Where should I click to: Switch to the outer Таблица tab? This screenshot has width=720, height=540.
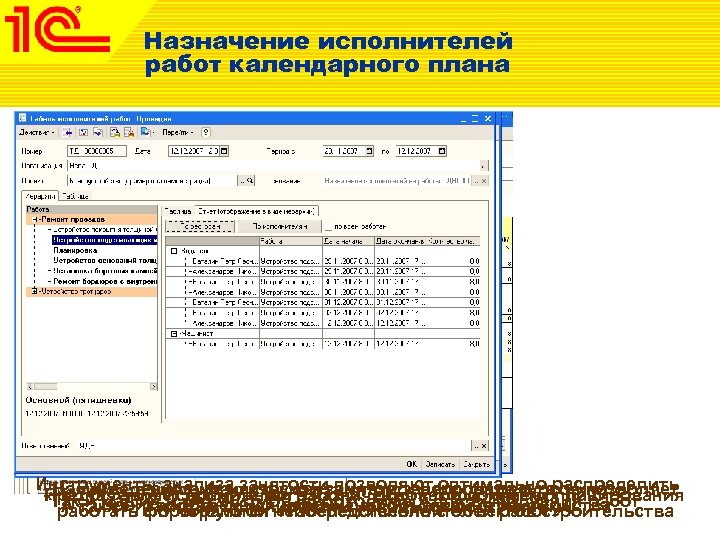click(x=76, y=196)
